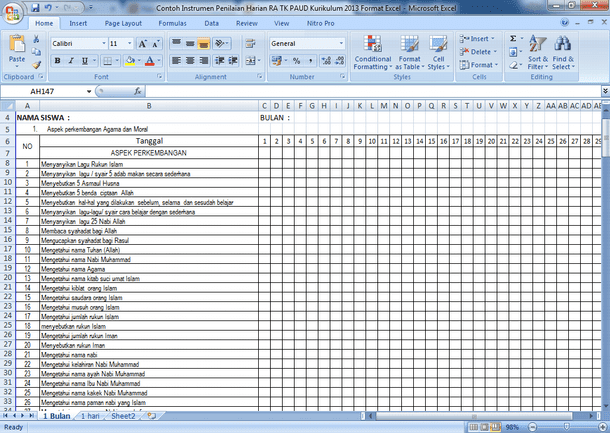Activate the Format Painter brush
Image resolution: width=610 pixels, height=433 pixels.
click(37, 65)
